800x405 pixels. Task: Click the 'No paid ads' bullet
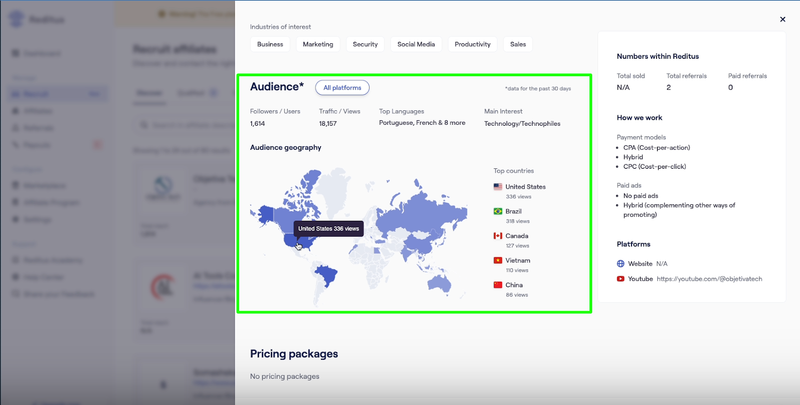pos(640,196)
